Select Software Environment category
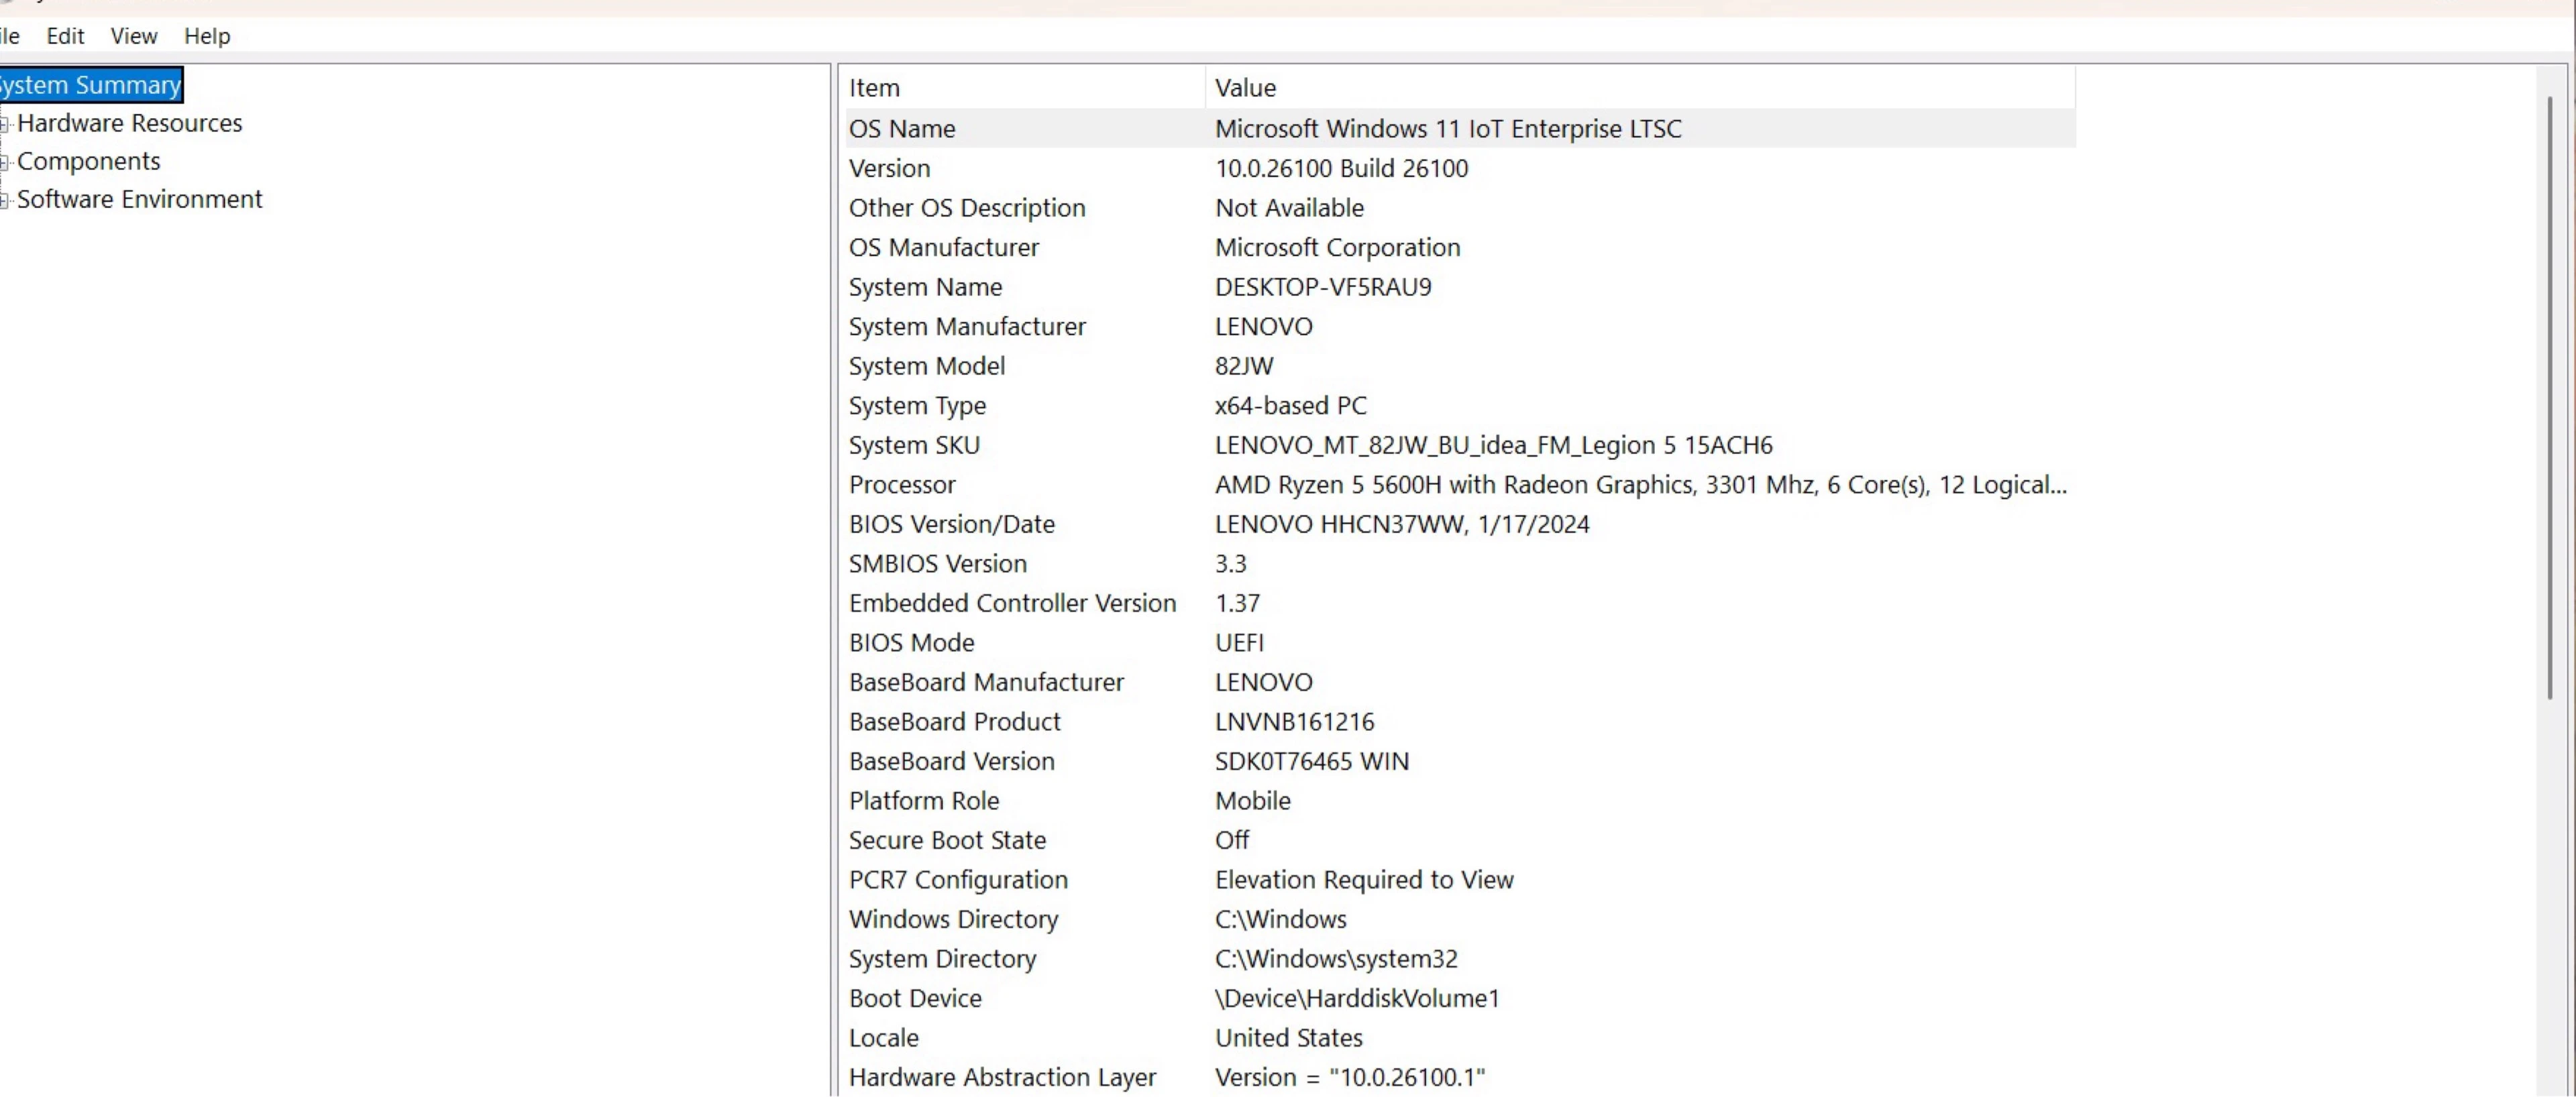 click(140, 199)
